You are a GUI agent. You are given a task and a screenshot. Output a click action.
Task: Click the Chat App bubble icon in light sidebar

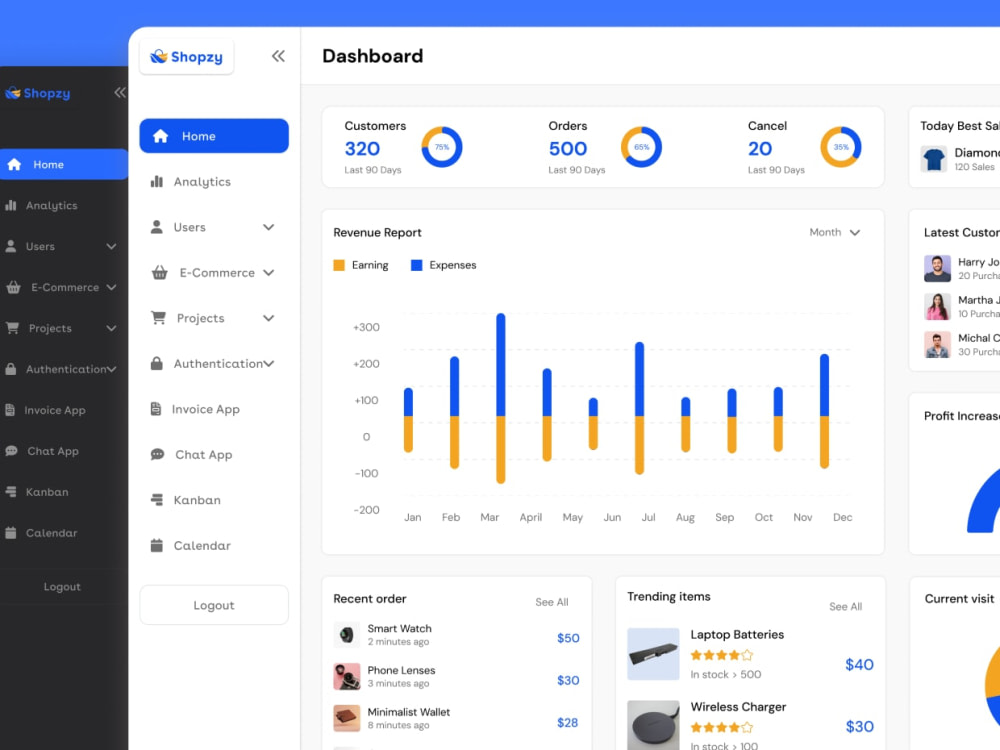point(158,455)
